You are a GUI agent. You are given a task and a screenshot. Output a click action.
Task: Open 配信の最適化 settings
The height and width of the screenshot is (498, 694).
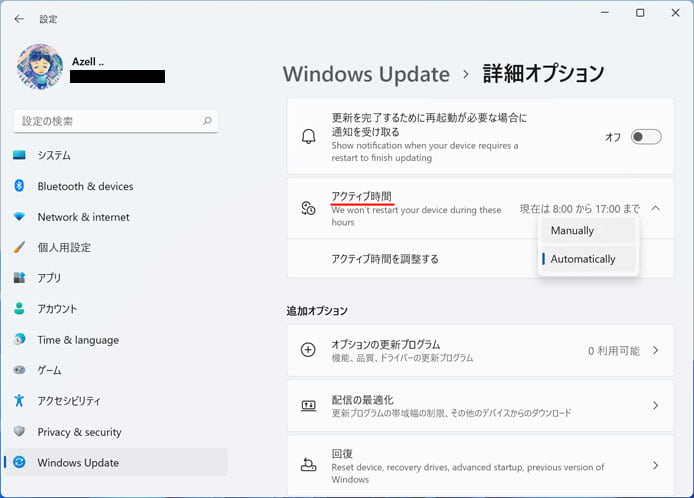pos(480,405)
